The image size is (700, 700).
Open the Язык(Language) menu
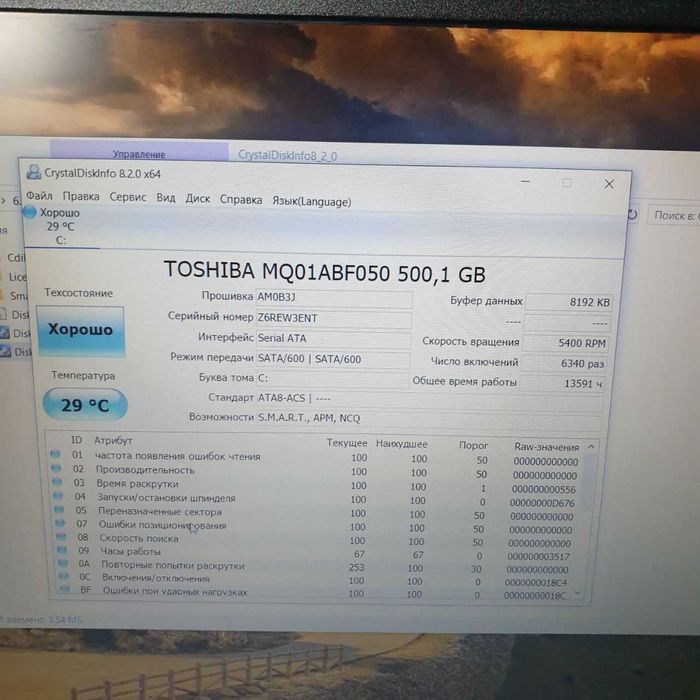[312, 202]
